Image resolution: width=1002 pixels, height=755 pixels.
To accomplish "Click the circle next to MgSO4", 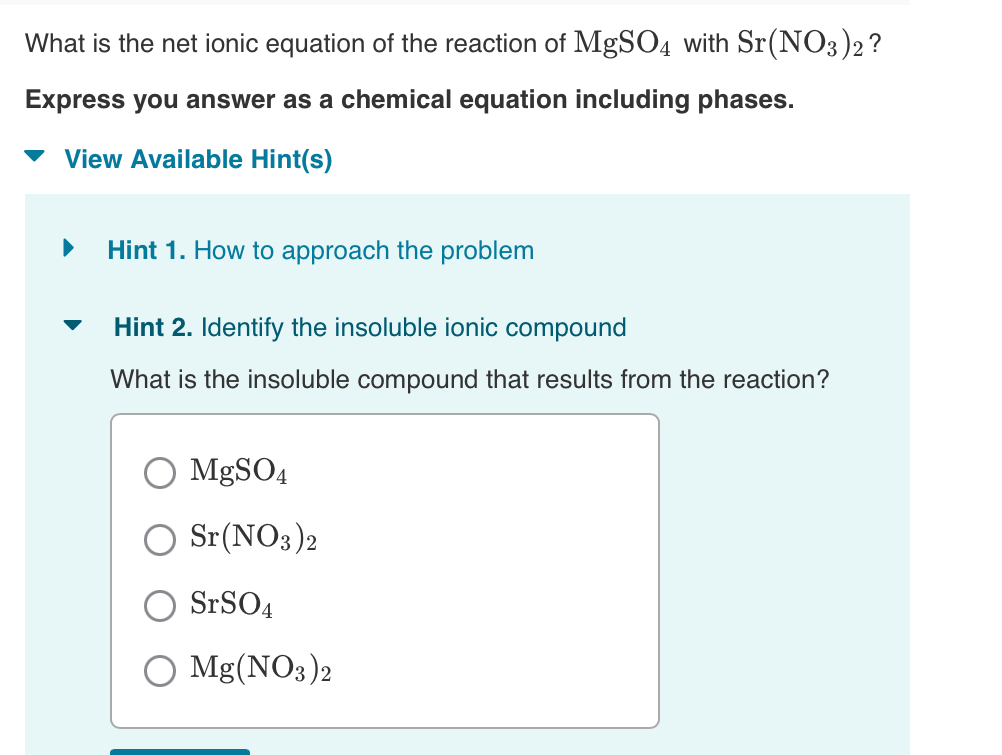I will coord(159,472).
